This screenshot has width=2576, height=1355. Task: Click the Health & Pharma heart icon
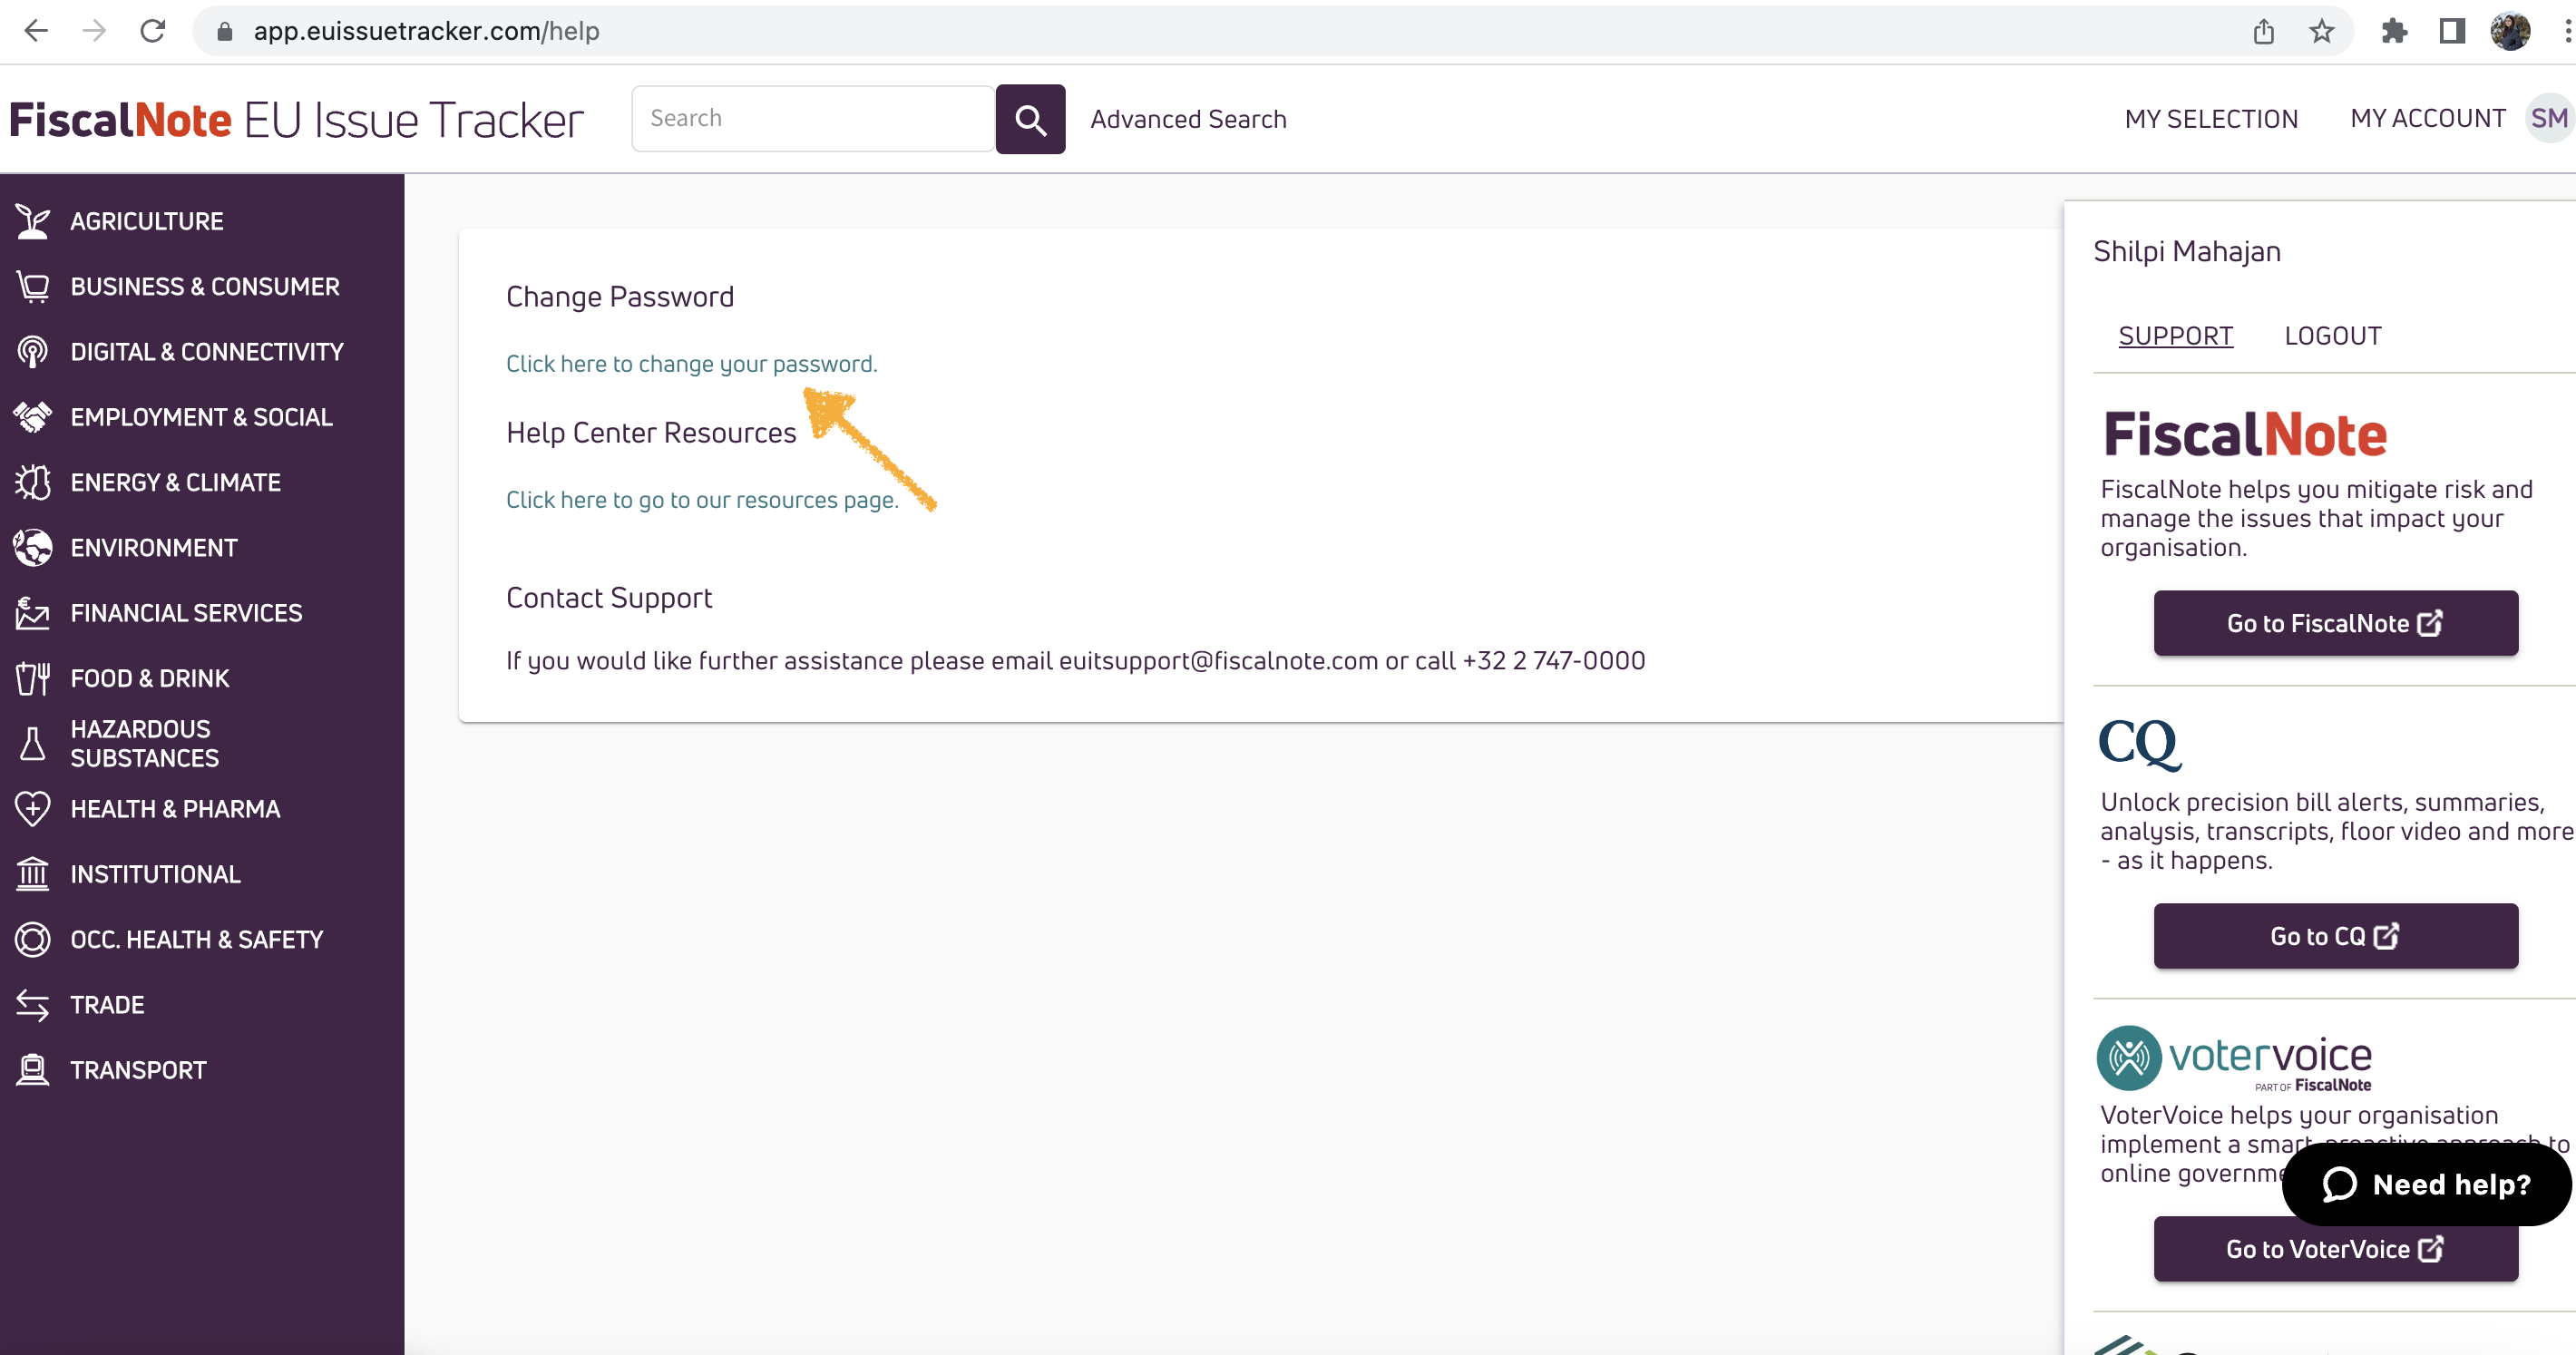point(32,809)
